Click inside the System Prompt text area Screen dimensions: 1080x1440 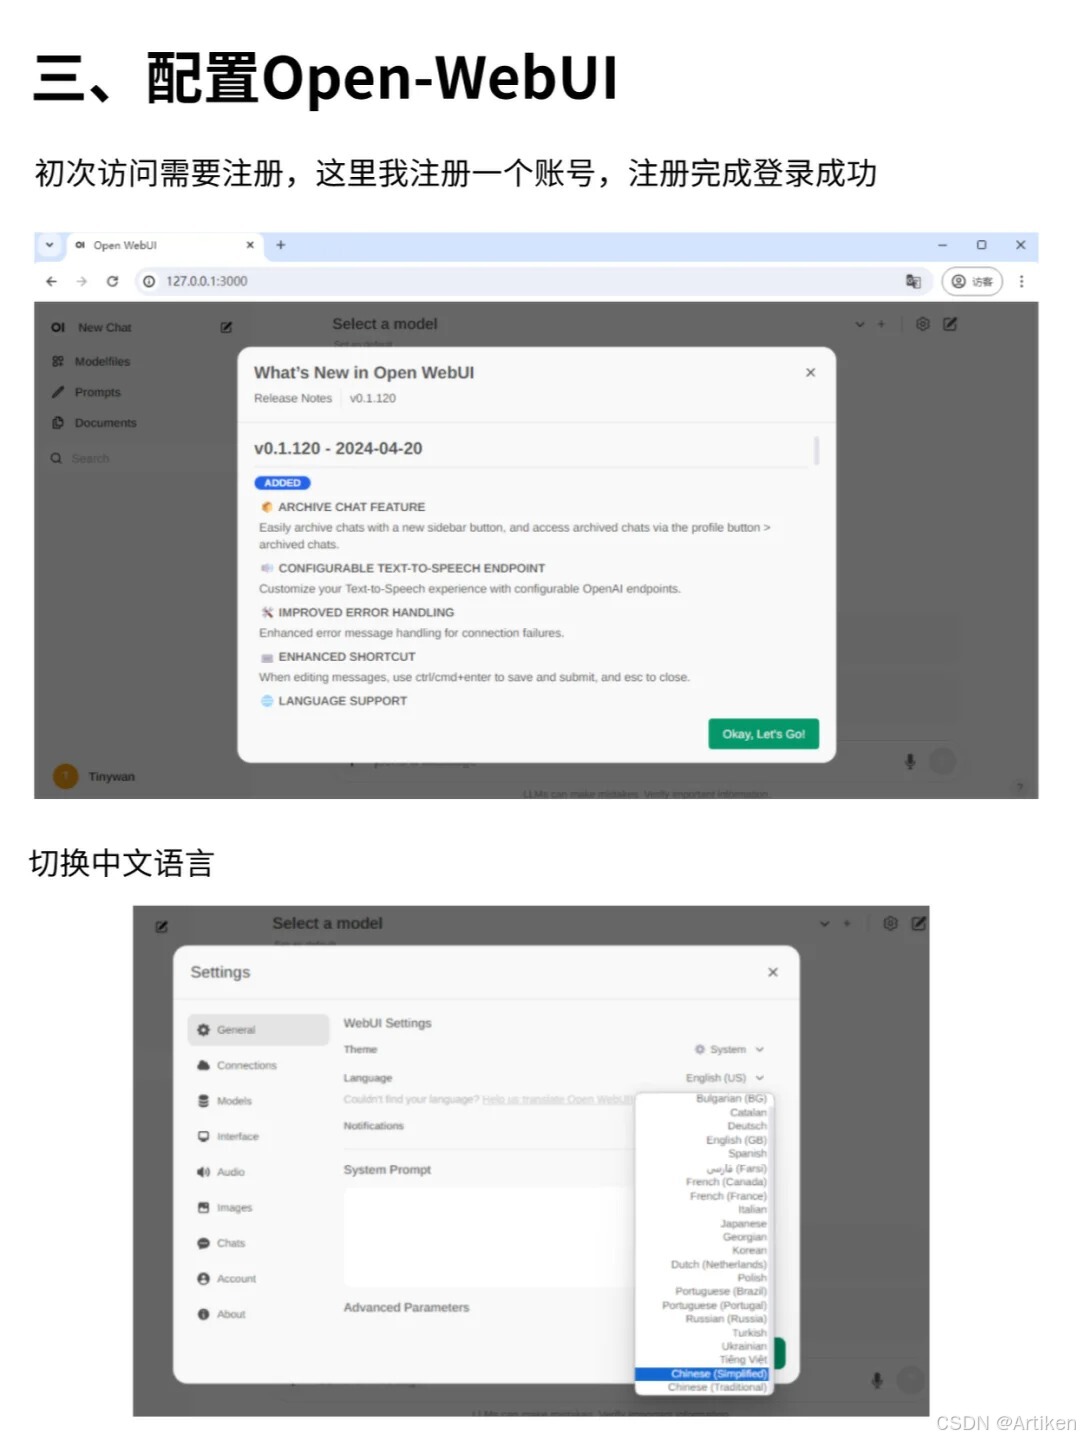[488, 1237]
